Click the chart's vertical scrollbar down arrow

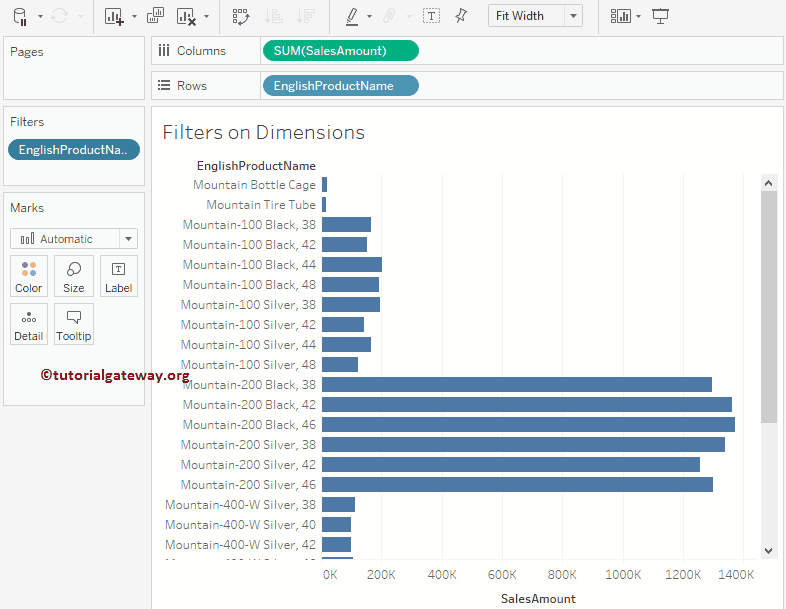[769, 550]
